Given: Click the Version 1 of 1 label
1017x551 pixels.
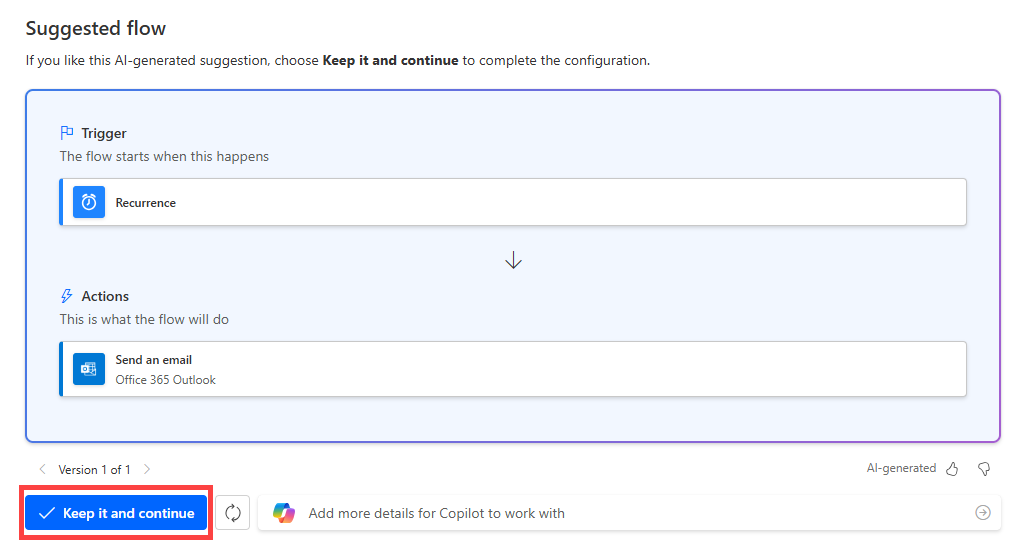Looking at the screenshot, I should pos(94,469).
